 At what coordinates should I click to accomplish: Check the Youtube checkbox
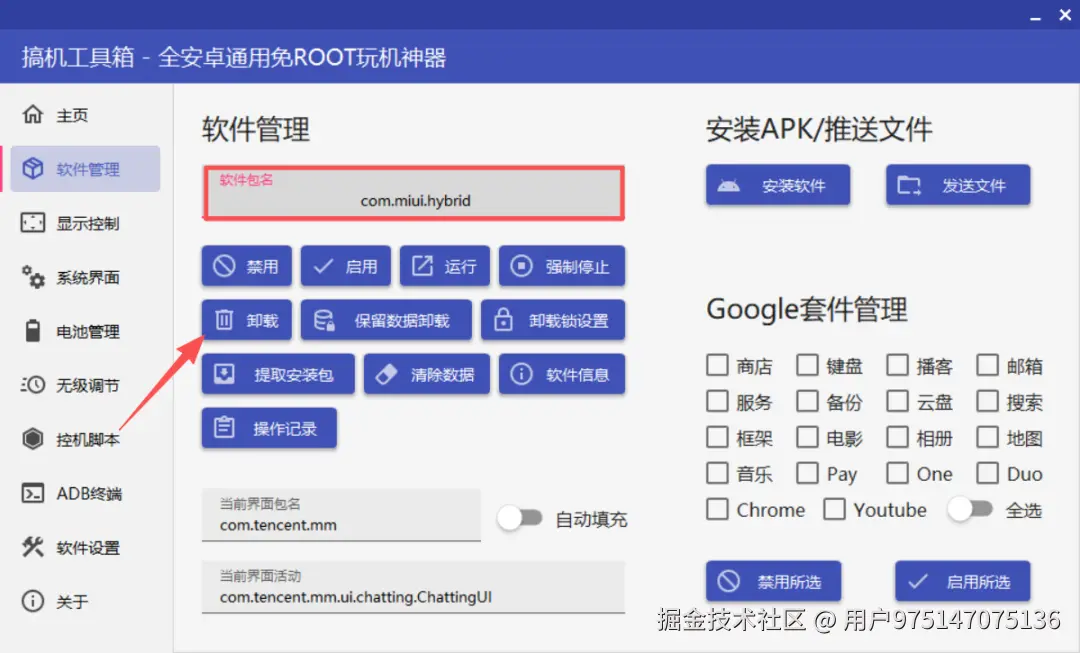834,509
